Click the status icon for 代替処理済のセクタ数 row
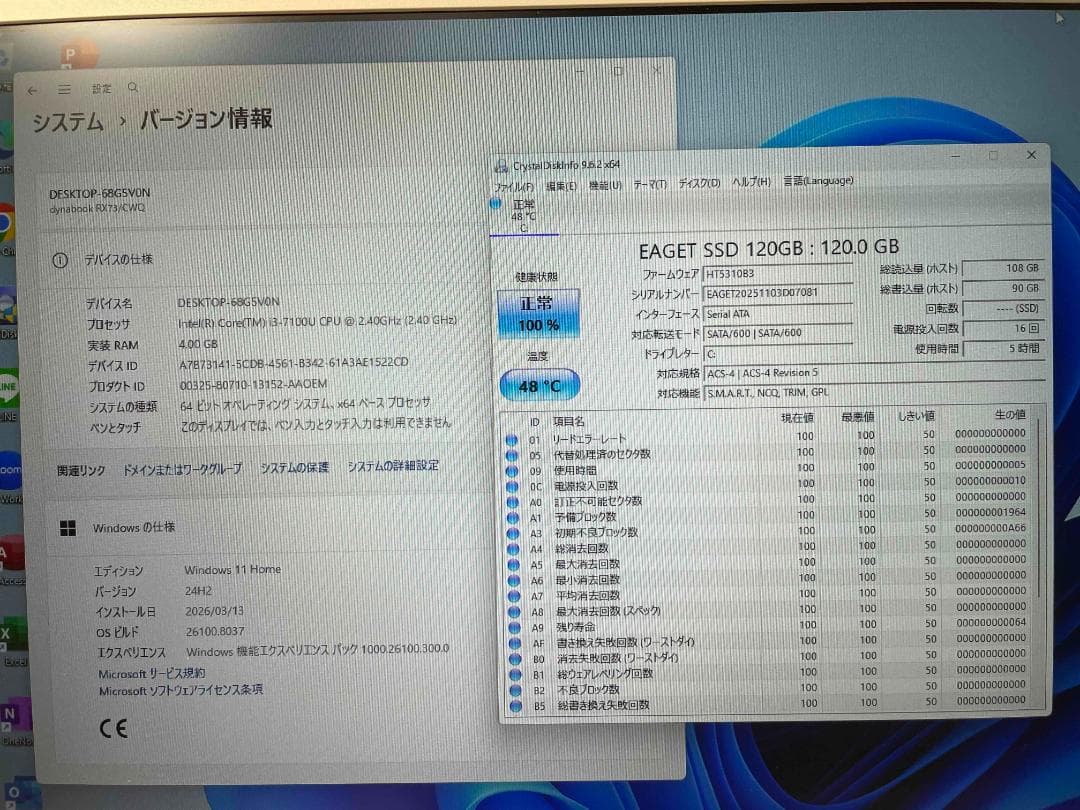Image resolution: width=1080 pixels, height=810 pixels. pos(512,455)
